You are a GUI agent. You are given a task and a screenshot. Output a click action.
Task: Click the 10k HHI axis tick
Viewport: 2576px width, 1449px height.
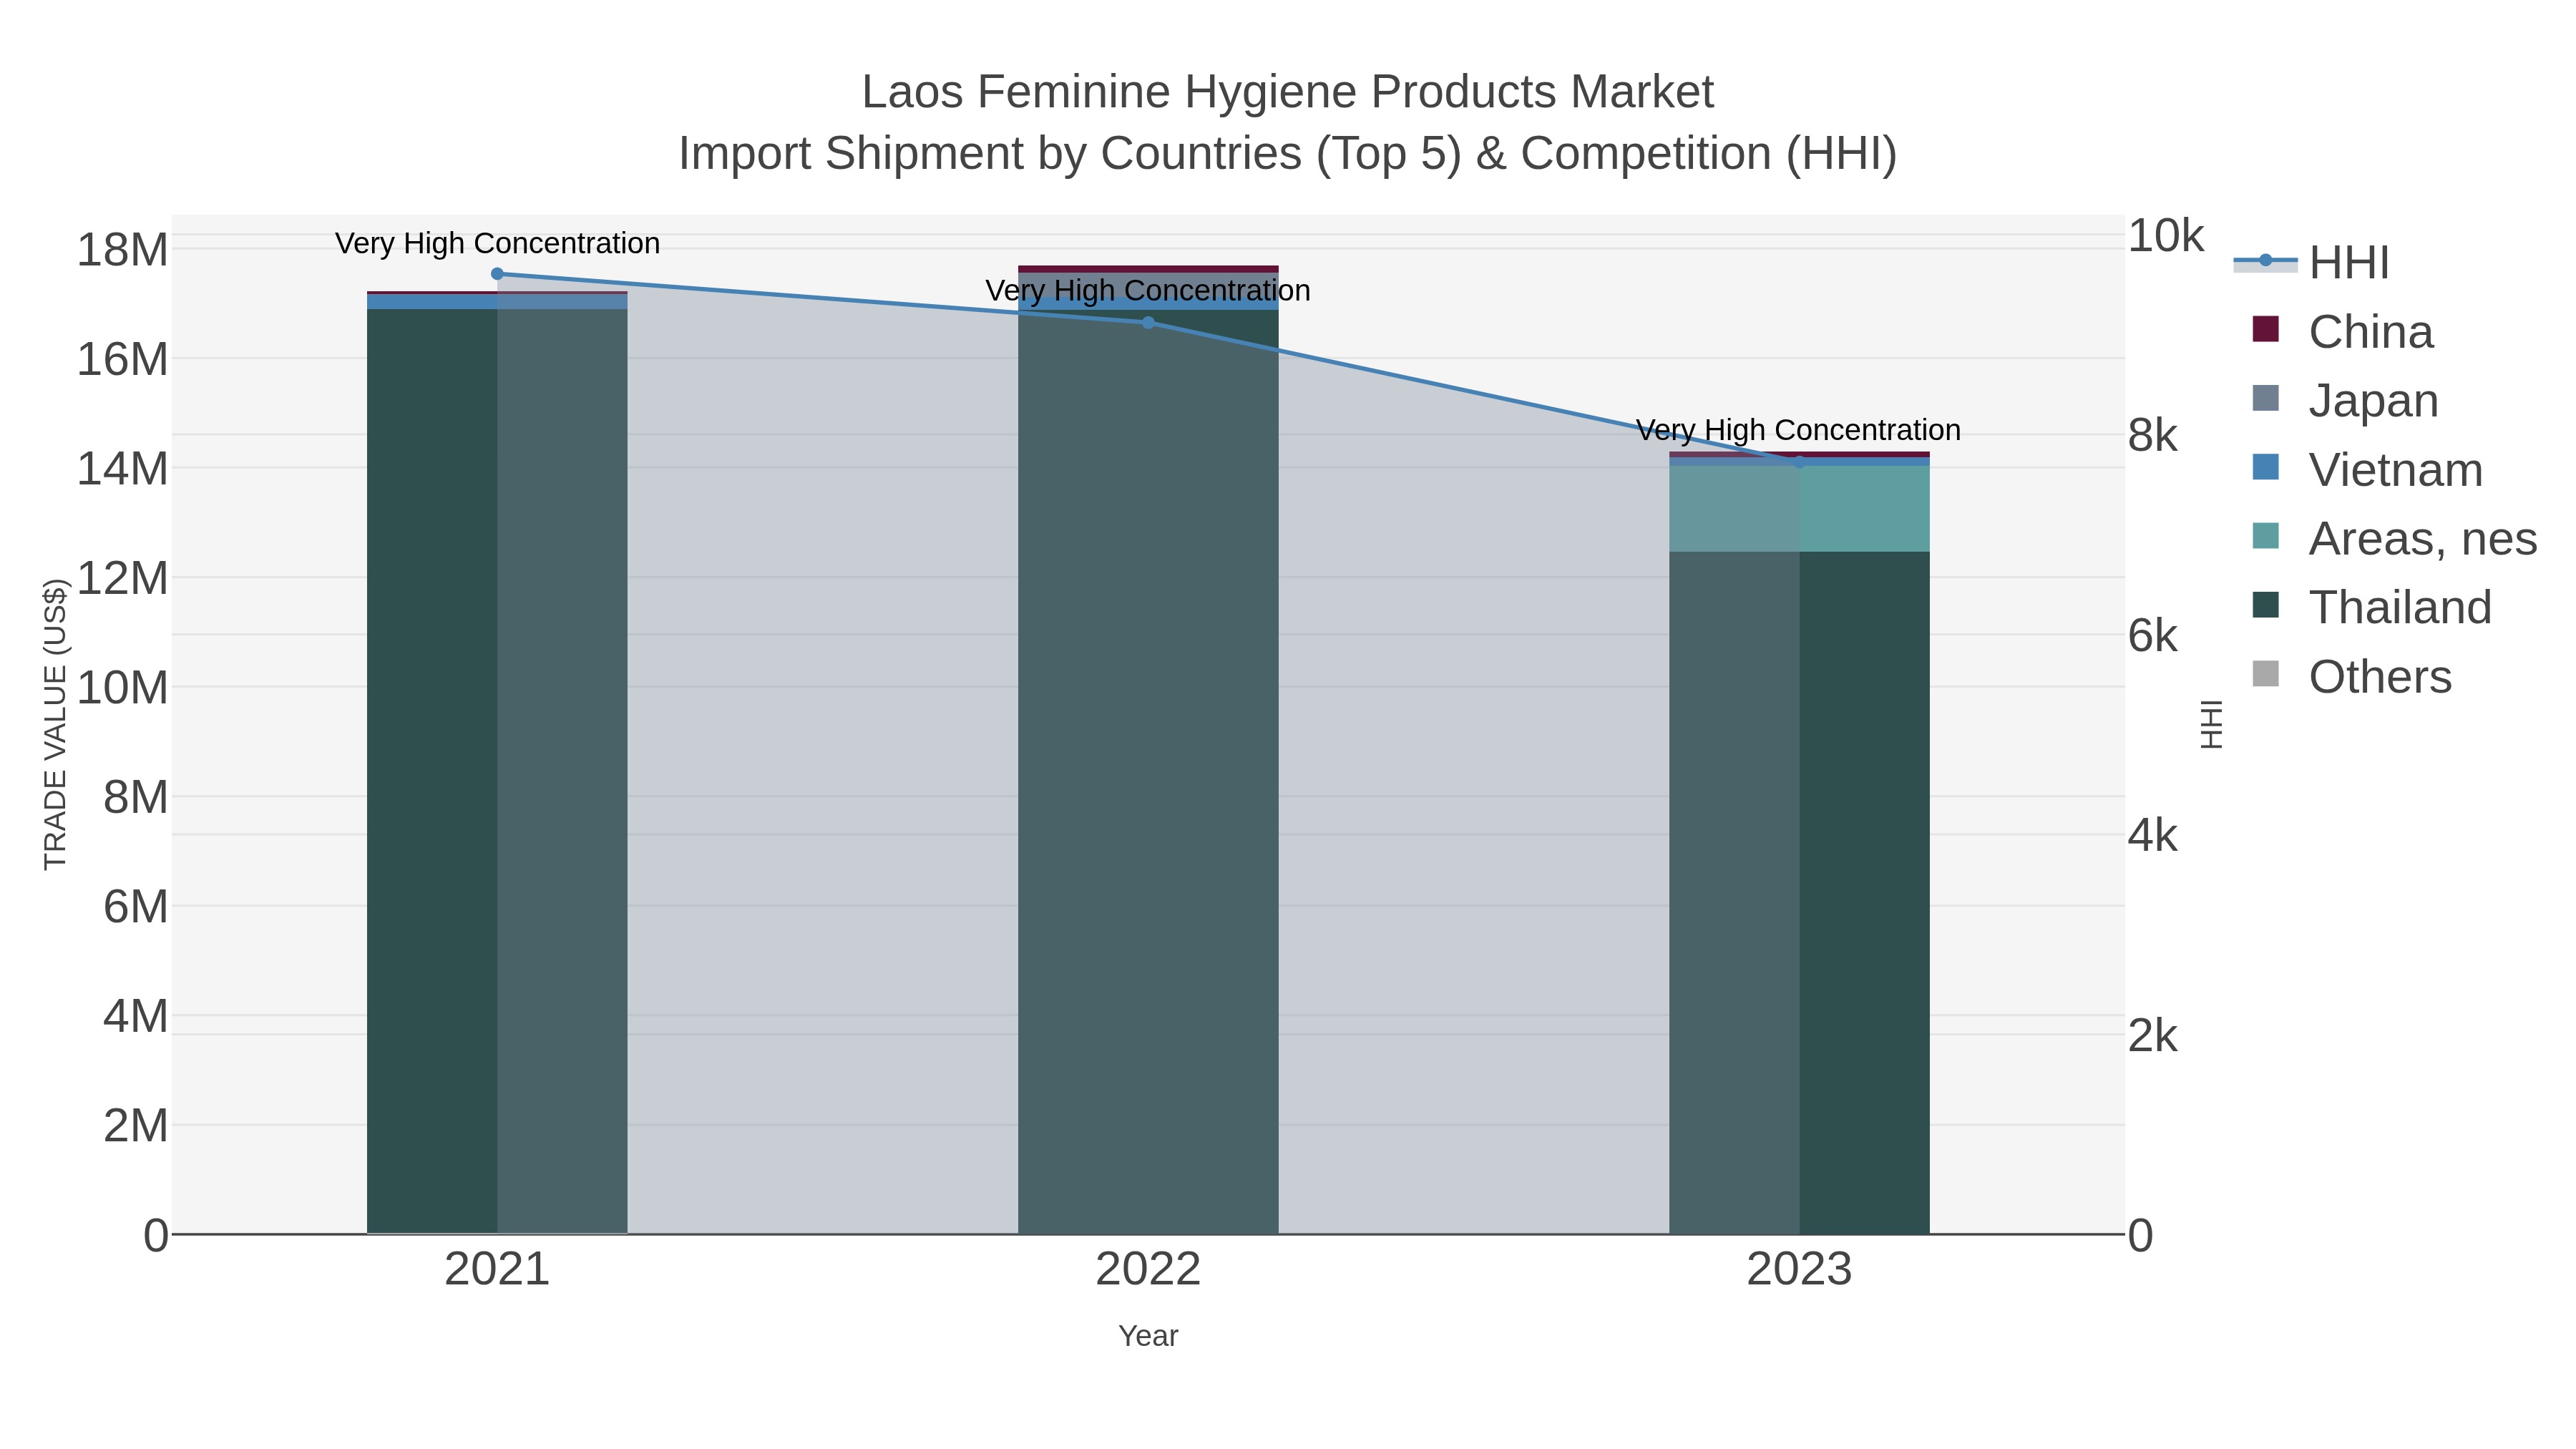(x=2166, y=236)
